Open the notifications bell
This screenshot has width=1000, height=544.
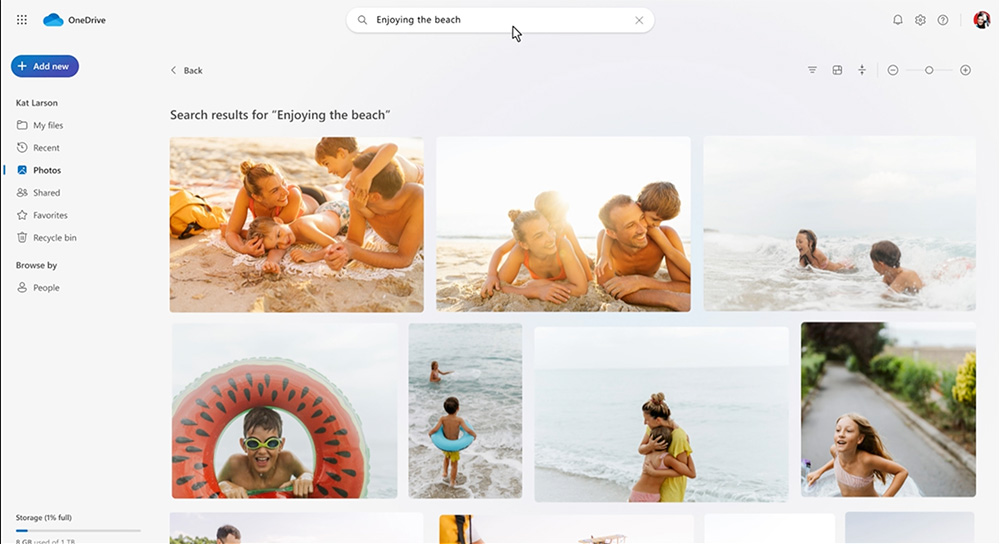point(897,20)
